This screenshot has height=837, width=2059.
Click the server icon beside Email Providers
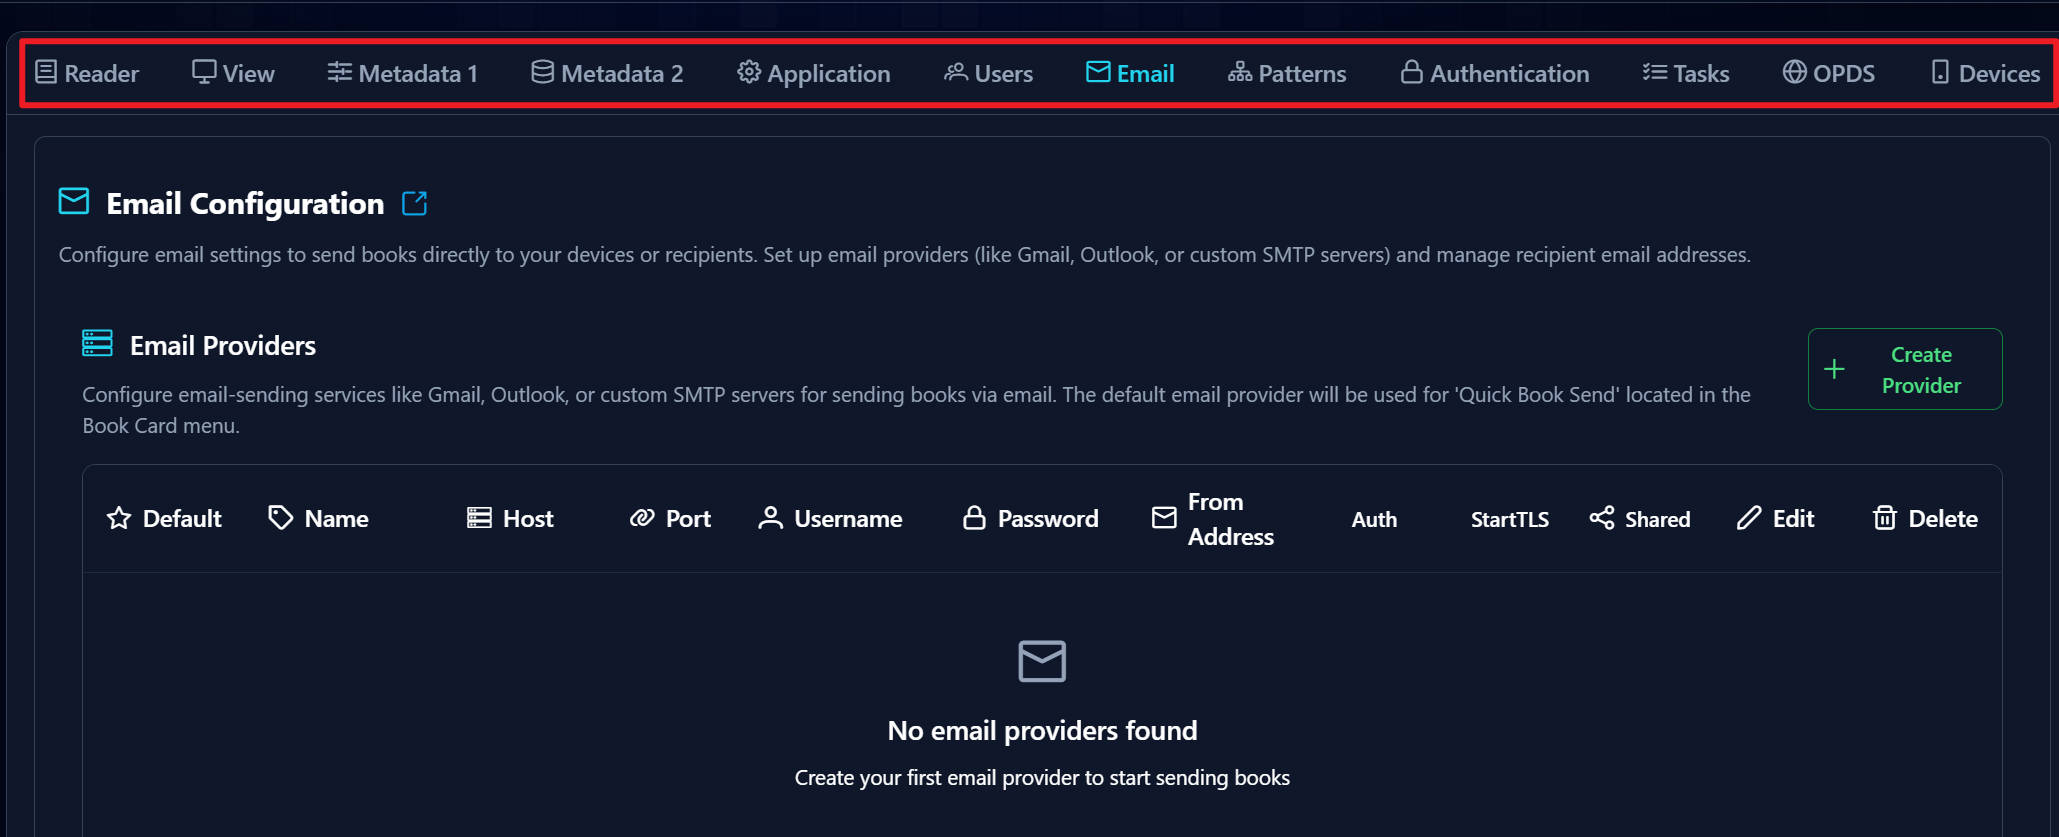pos(97,343)
